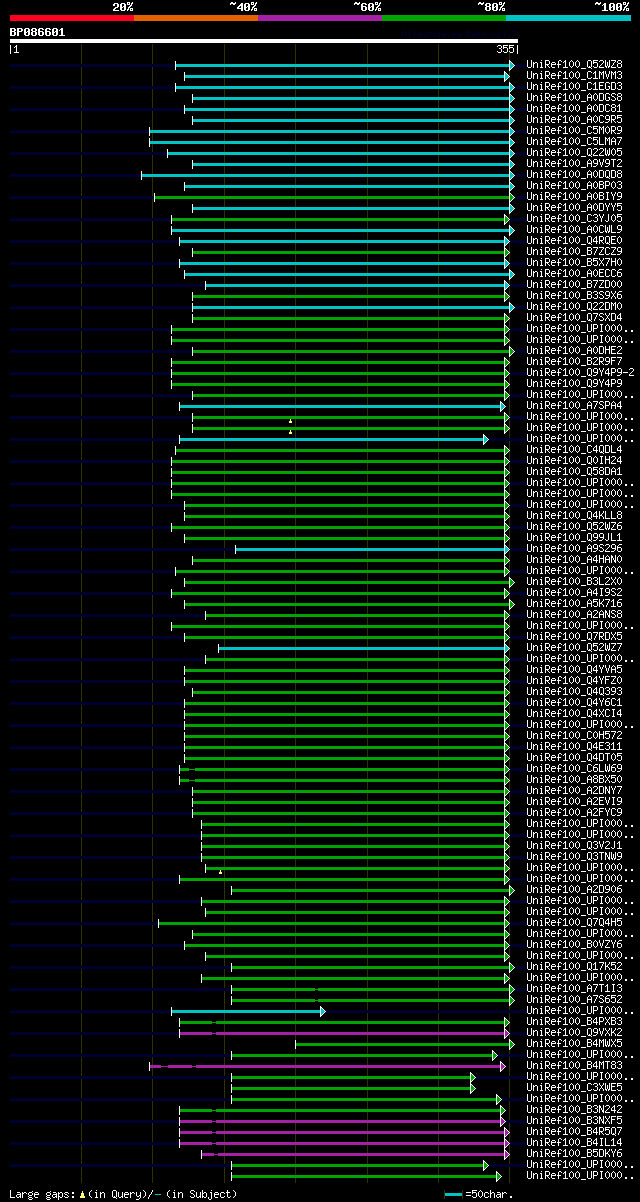640x1202 pixels.
Task: Select the UniRef100_B2R9F7 label
Action: (x=574, y=361)
